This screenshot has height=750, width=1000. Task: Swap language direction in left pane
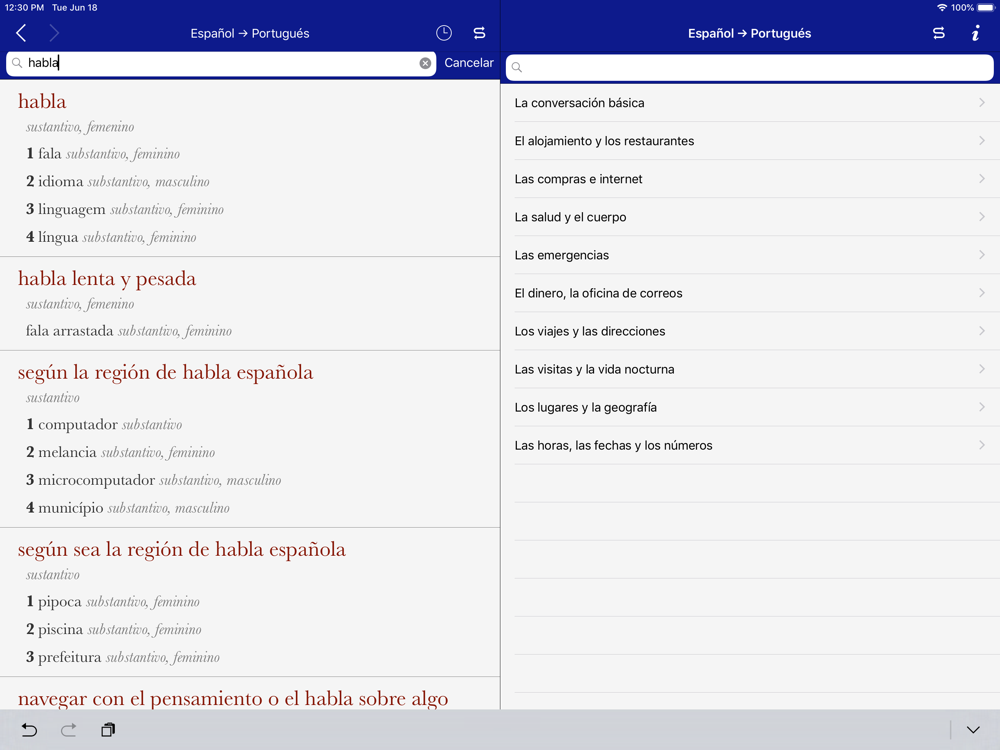click(x=480, y=33)
